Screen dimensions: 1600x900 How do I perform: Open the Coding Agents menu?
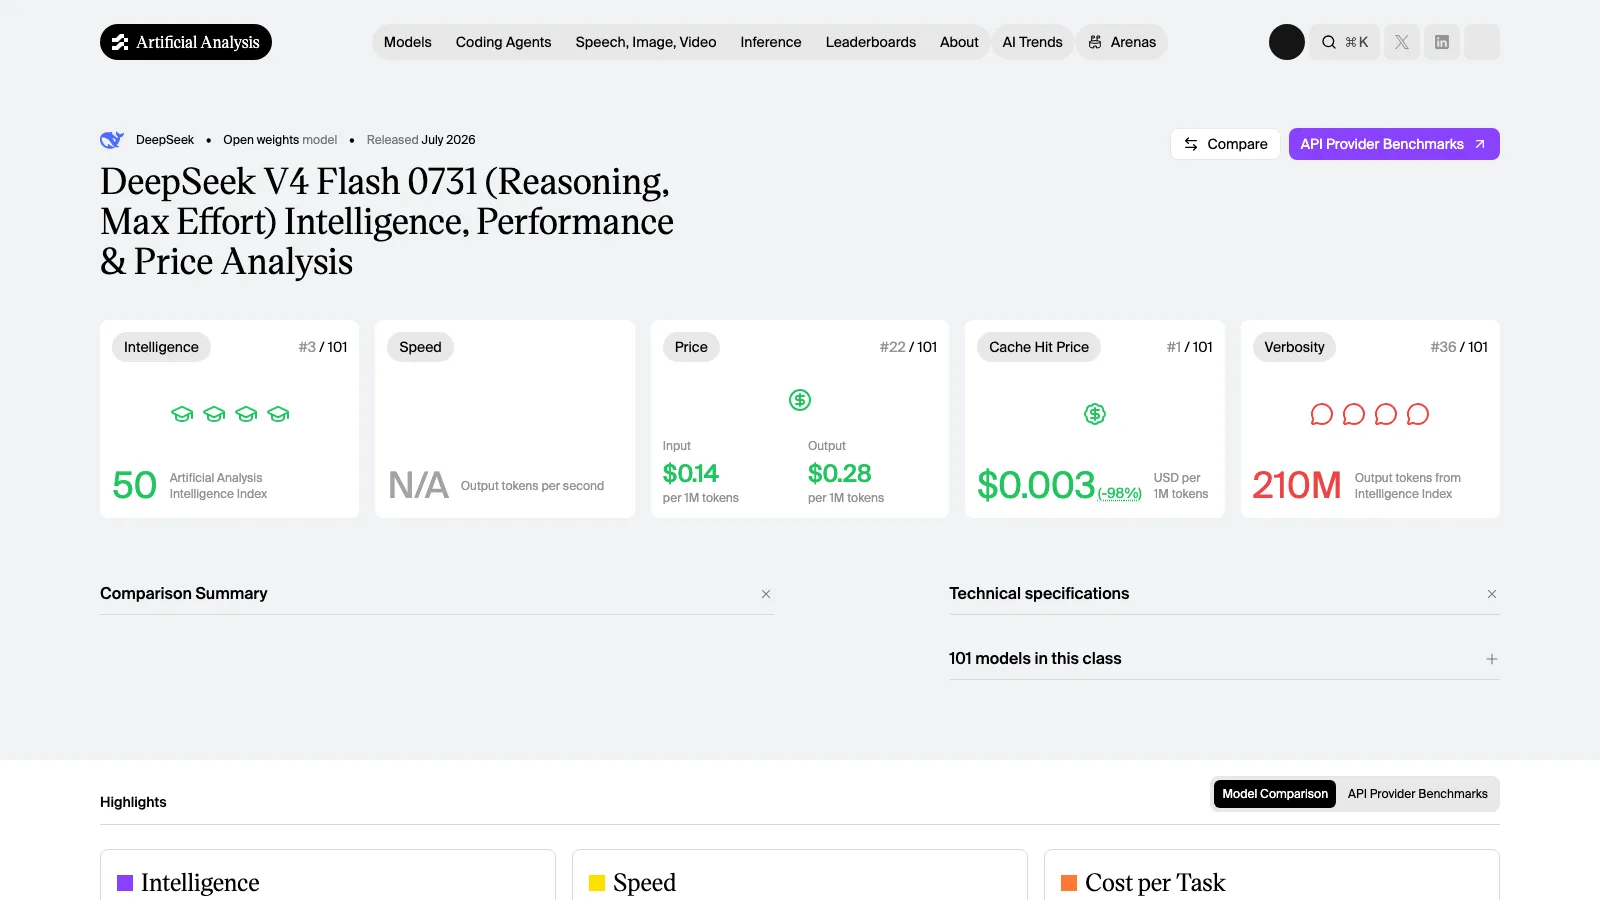point(503,42)
